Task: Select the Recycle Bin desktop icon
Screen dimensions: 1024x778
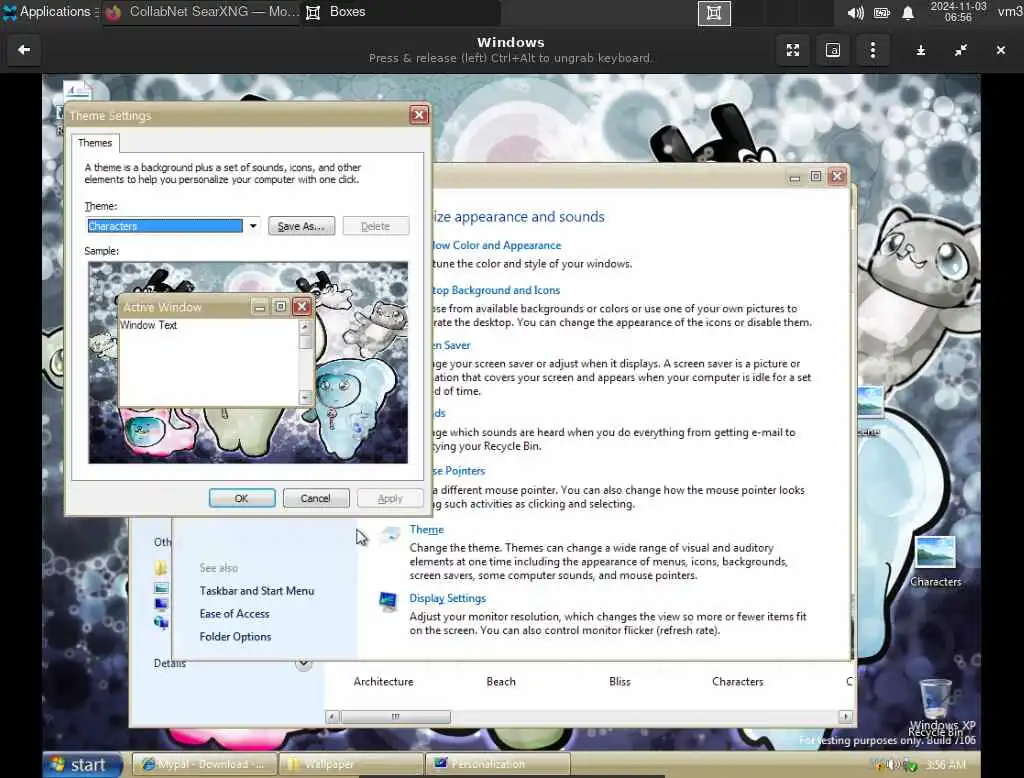Action: coord(935,708)
